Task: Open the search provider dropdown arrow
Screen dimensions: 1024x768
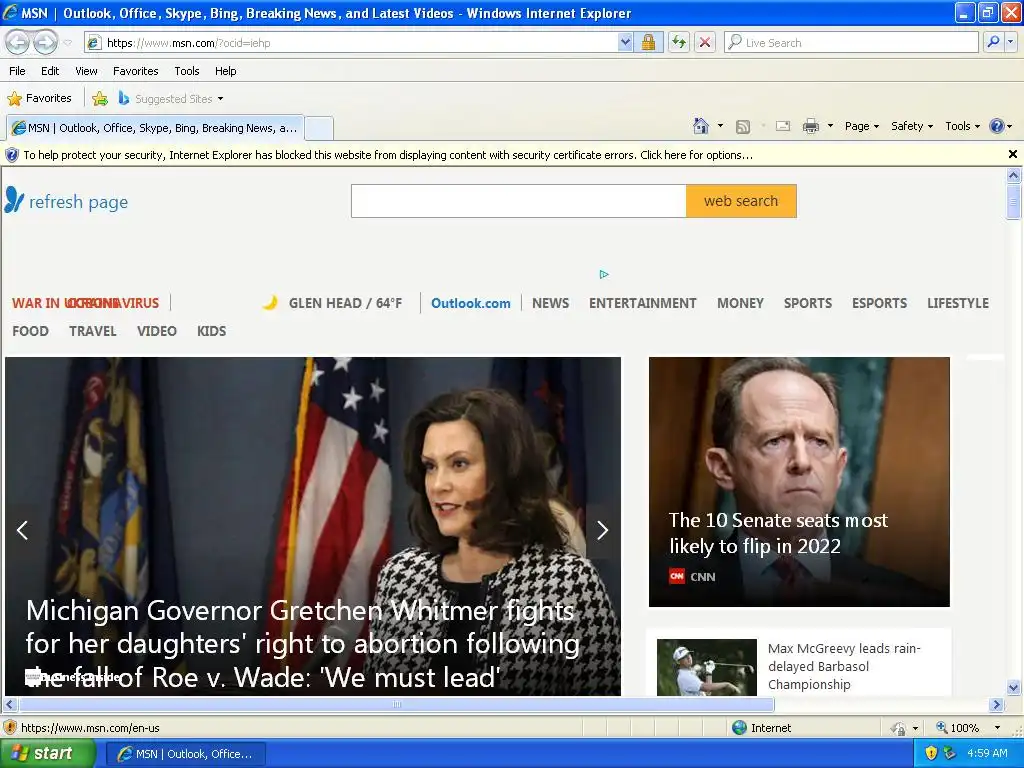Action: point(1010,42)
